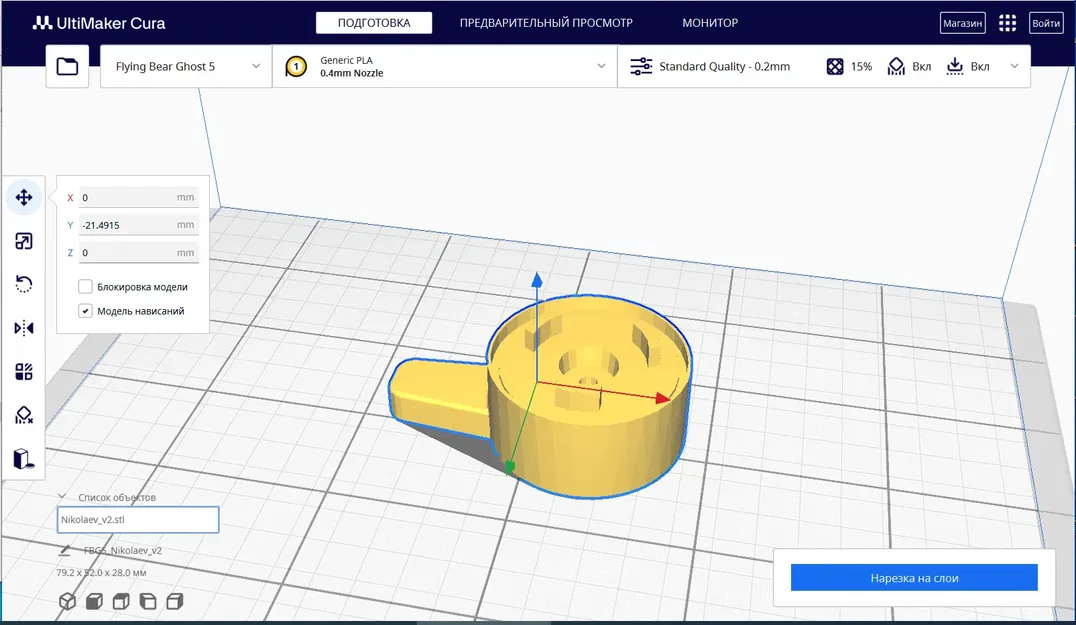This screenshot has width=1076, height=625.
Task: Click the Нарезка на слои button
Action: (914, 578)
